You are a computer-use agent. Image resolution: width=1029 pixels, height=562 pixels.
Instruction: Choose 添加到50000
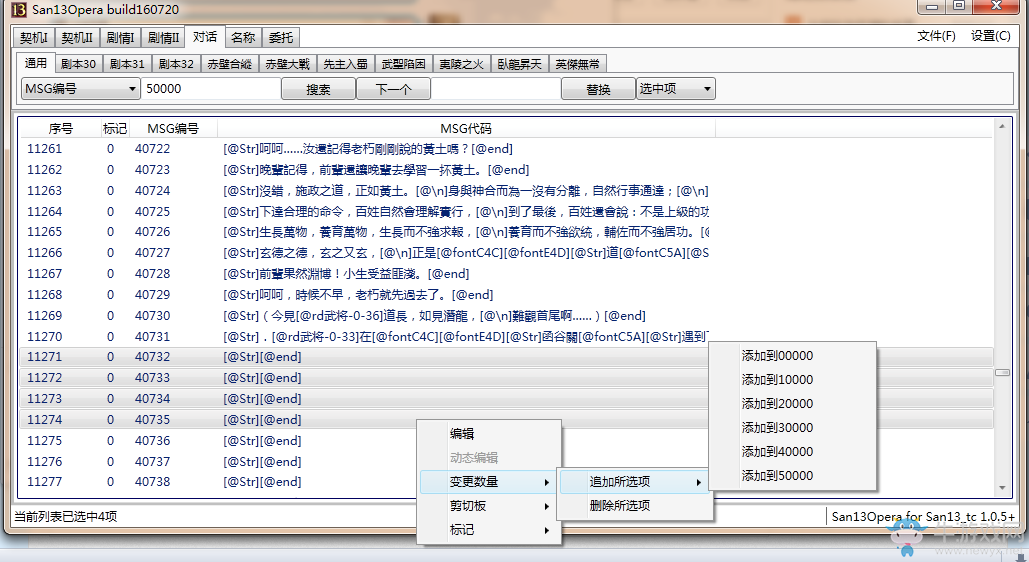click(x=793, y=475)
